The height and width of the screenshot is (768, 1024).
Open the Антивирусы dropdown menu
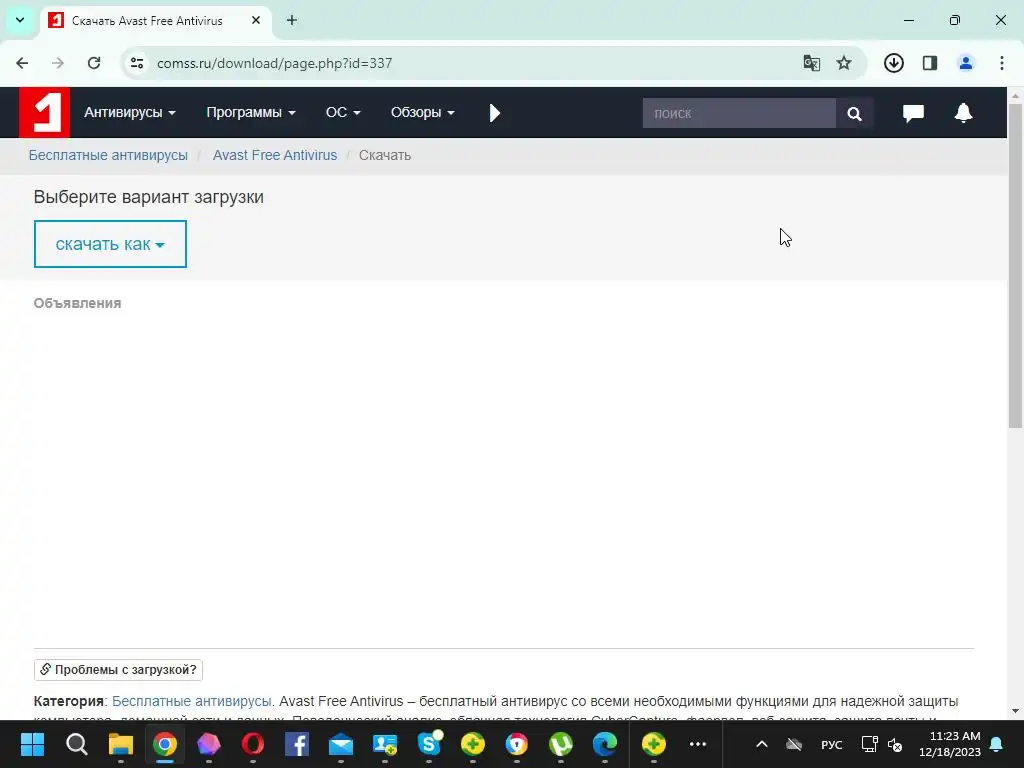[x=129, y=112]
